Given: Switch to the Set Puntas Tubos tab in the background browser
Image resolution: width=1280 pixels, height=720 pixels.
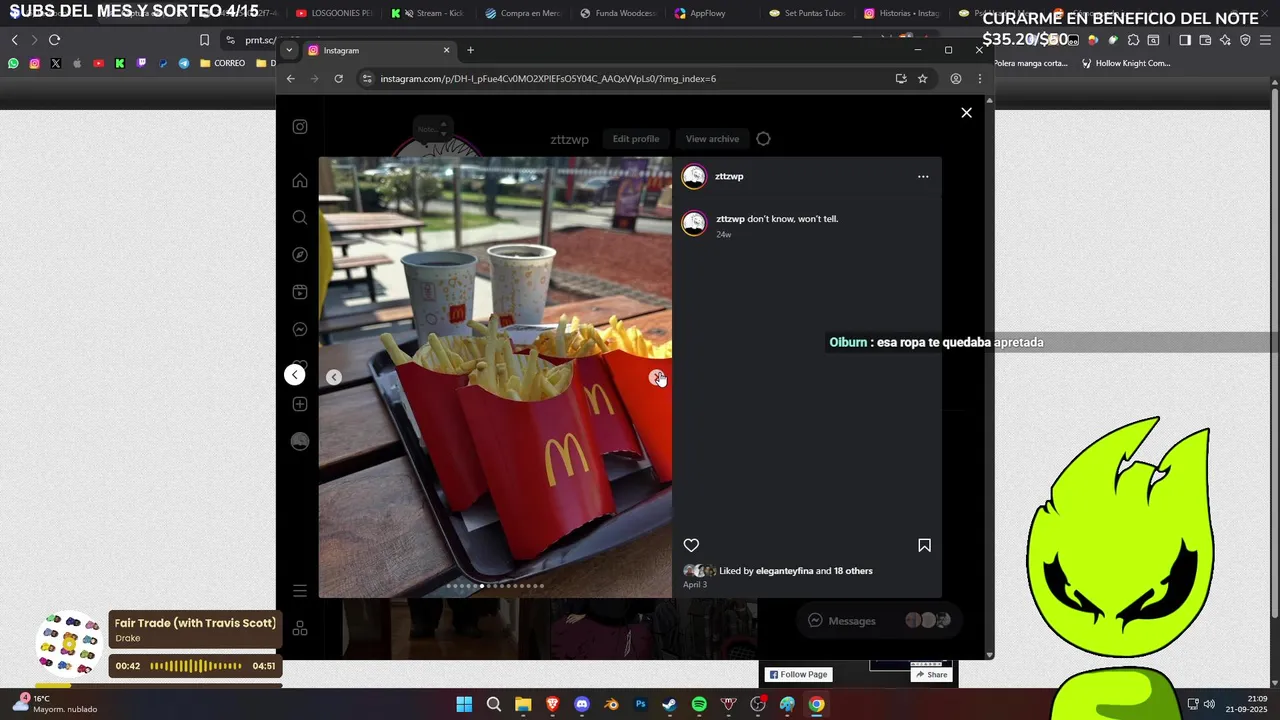Looking at the screenshot, I should [x=808, y=14].
